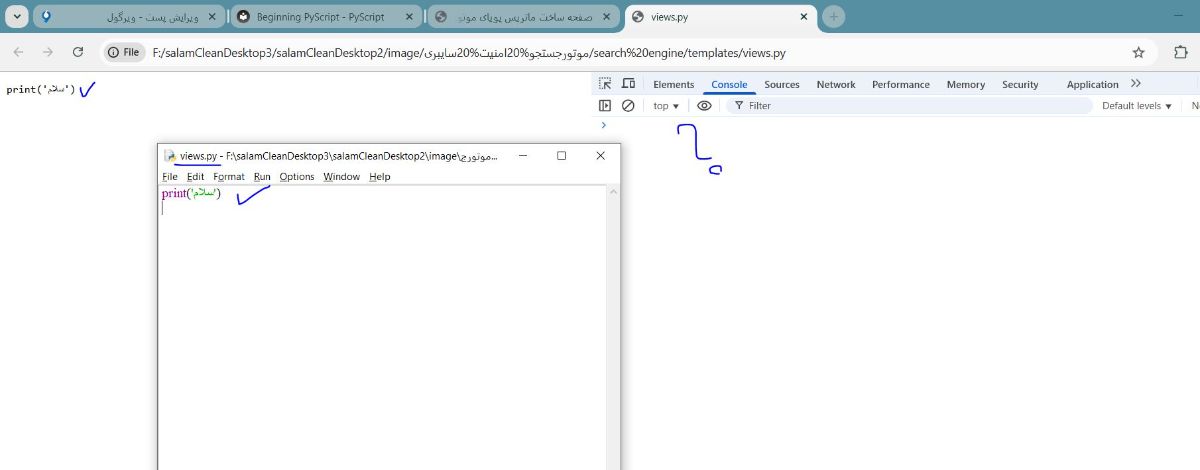Open the Default levels dropdown
This screenshot has width=1200, height=470.
coord(1137,106)
